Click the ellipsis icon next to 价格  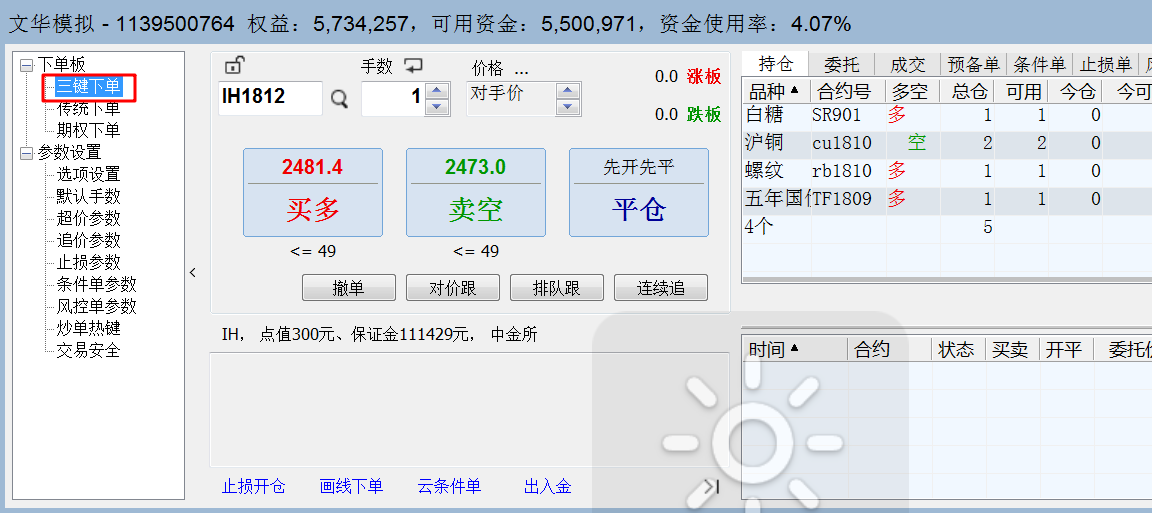point(520,69)
